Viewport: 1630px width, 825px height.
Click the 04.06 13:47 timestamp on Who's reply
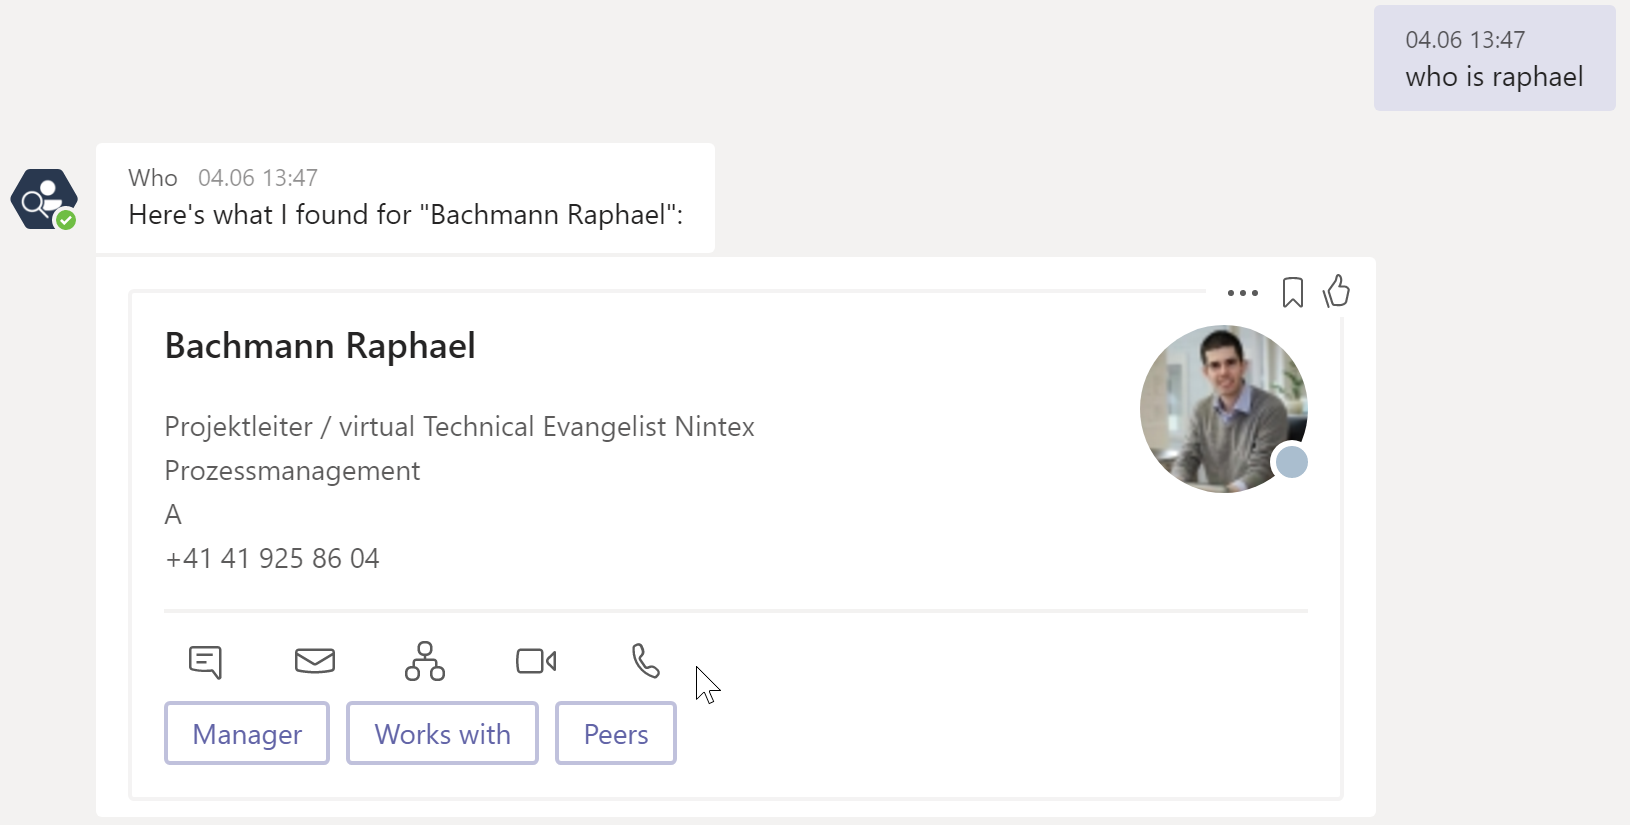pyautogui.click(x=258, y=178)
